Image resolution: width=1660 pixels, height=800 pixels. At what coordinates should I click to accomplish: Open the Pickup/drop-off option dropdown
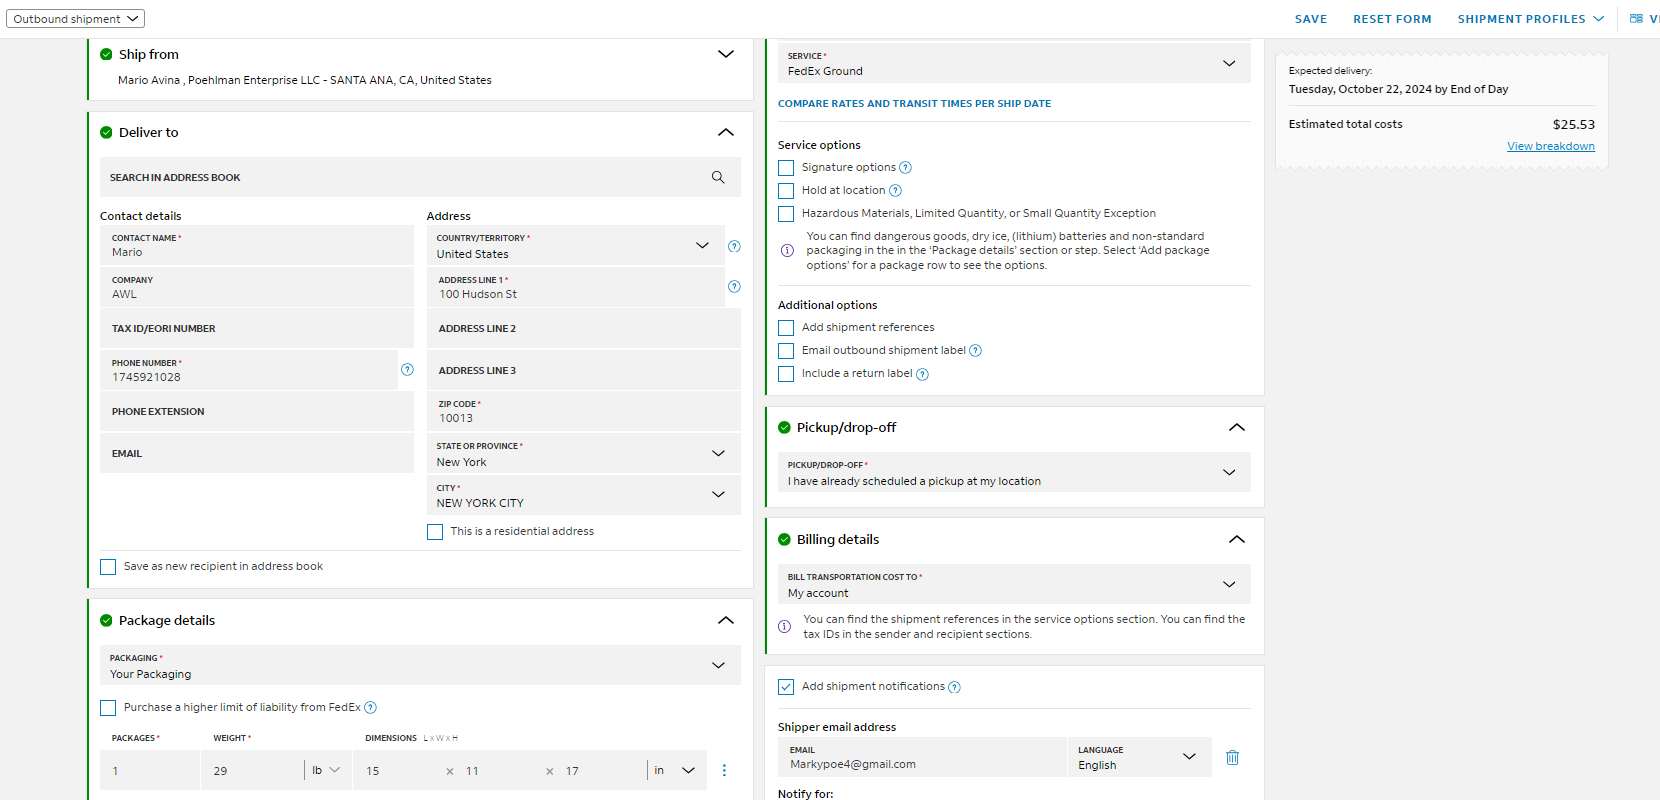1014,472
